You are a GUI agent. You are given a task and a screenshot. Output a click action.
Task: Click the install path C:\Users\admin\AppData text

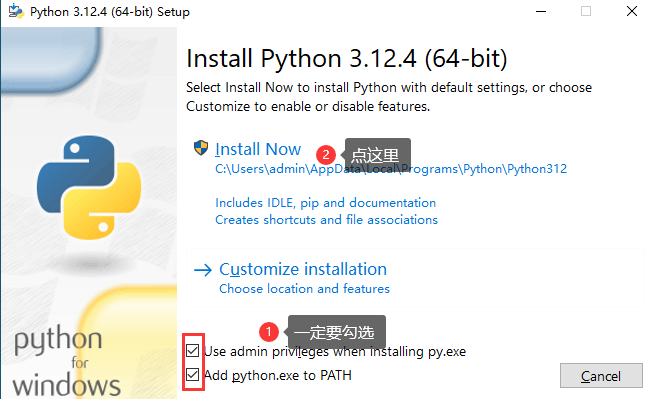[x=391, y=169]
